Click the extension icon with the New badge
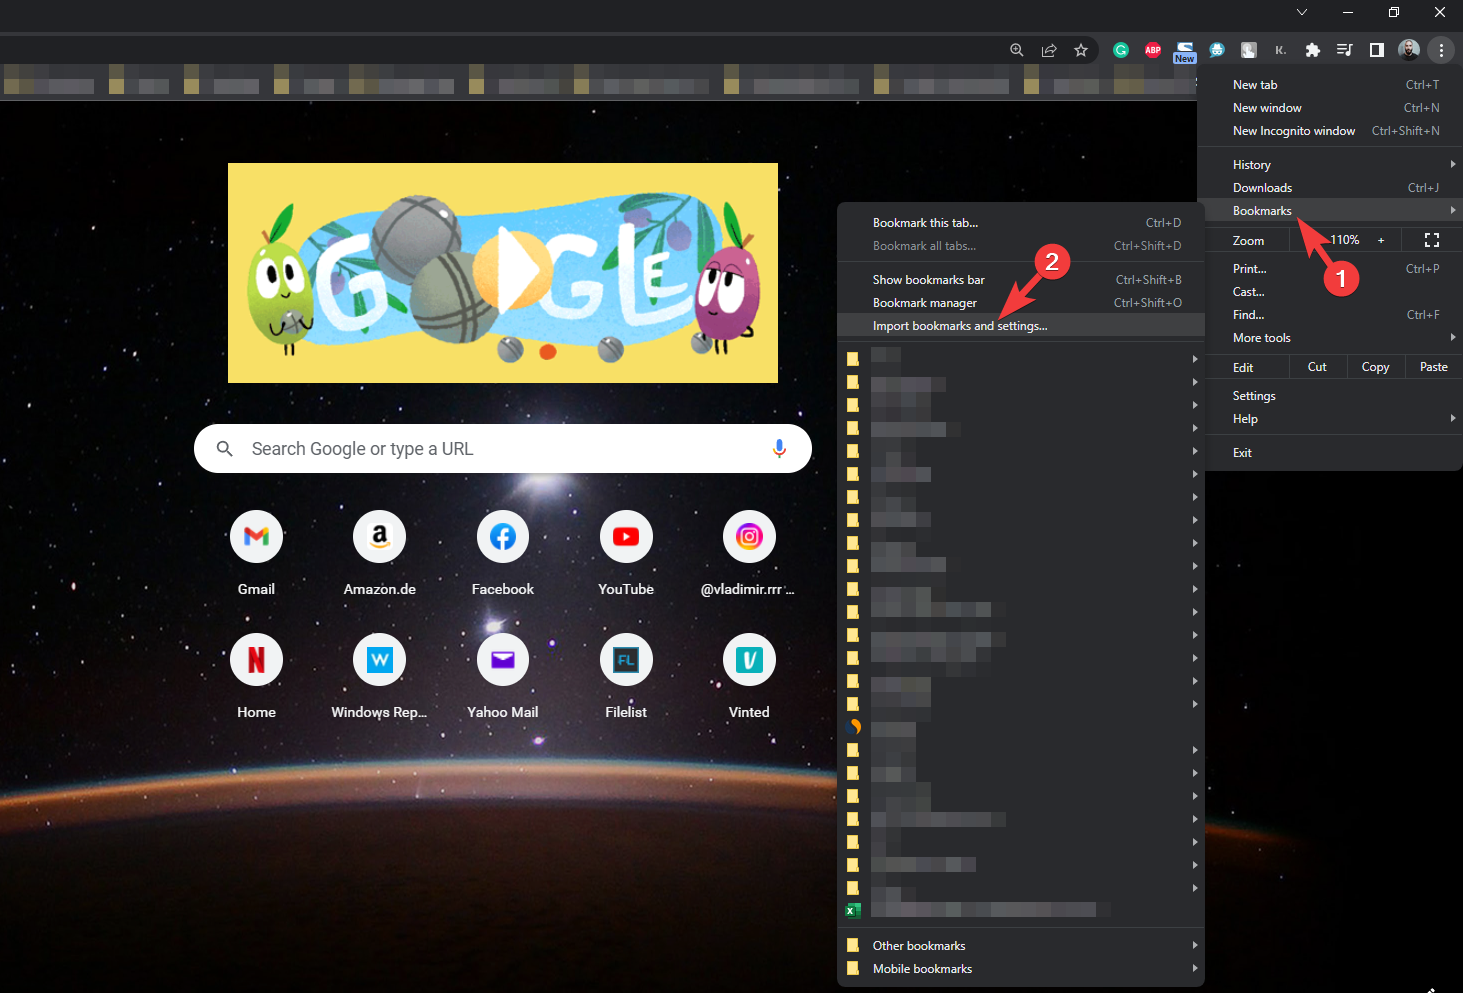This screenshot has width=1463, height=993. pyautogui.click(x=1185, y=51)
